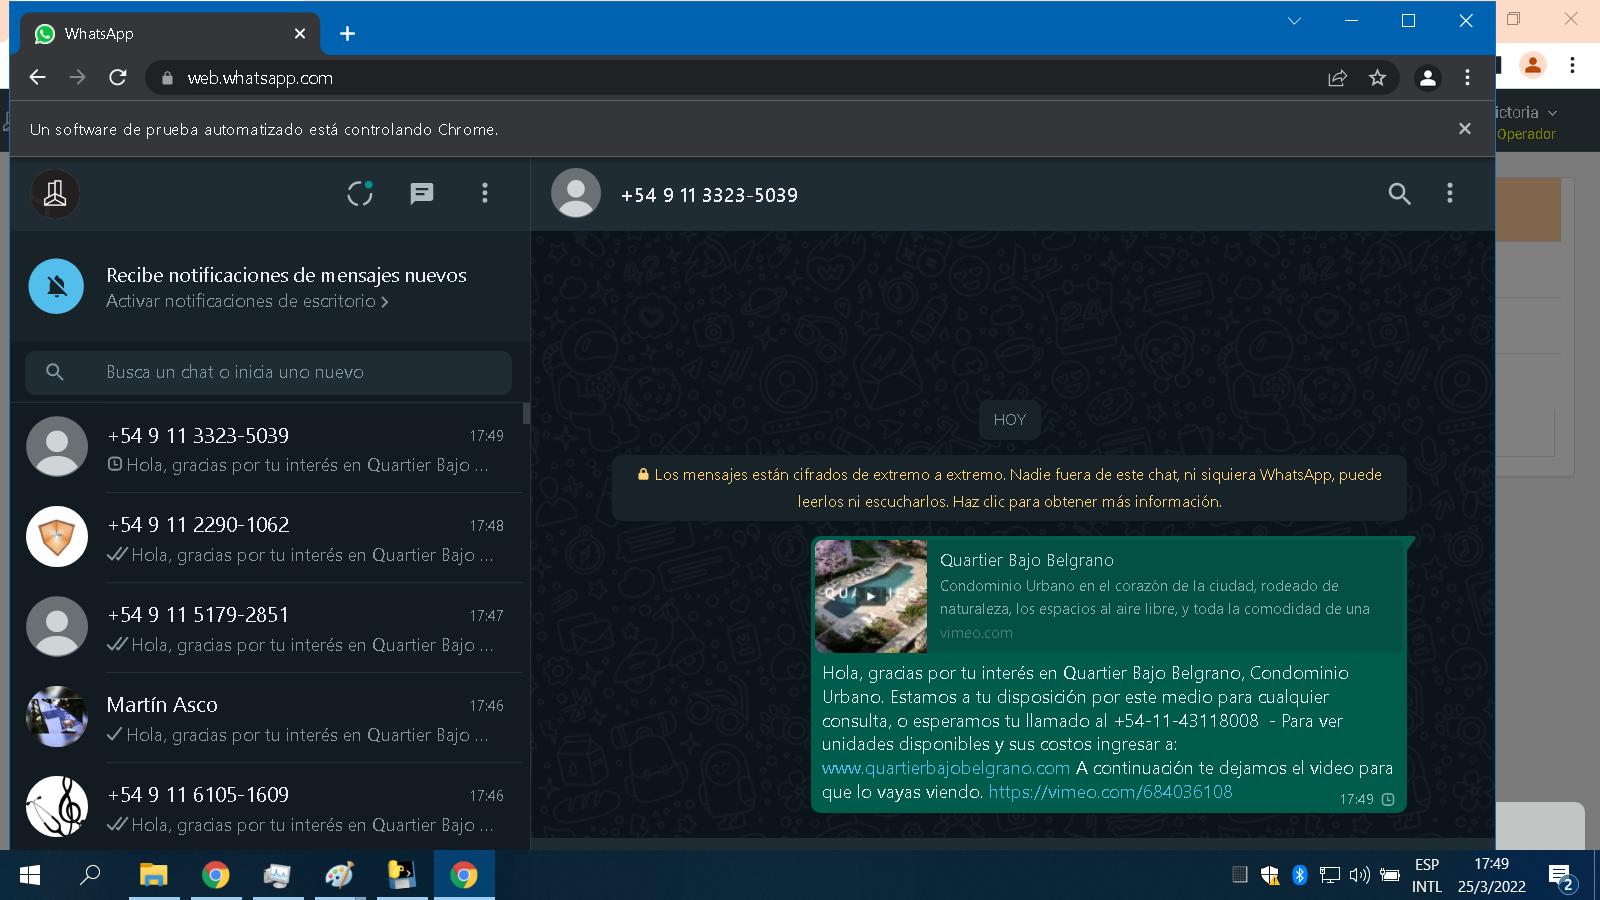Click the encryption info notice
Image resolution: width=1600 pixels, height=900 pixels.
tap(1009, 488)
